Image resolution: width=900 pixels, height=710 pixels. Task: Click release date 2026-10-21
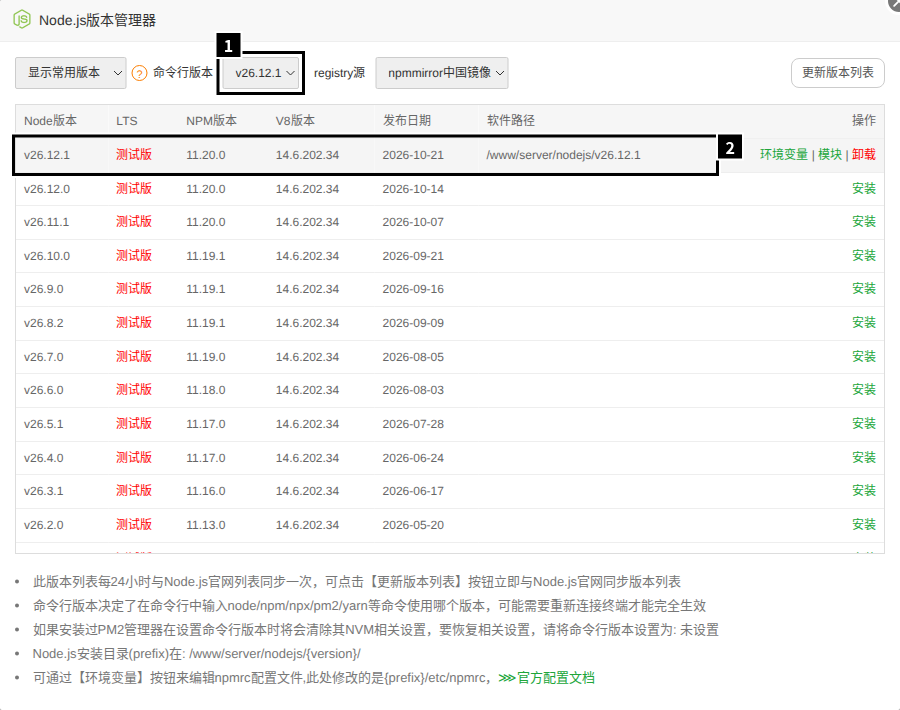(x=413, y=155)
